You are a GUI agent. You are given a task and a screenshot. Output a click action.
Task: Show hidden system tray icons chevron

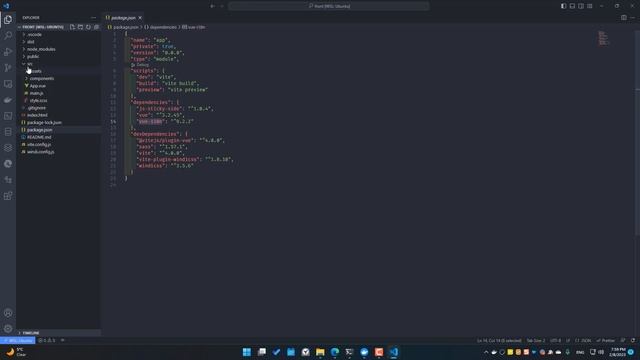point(486,352)
